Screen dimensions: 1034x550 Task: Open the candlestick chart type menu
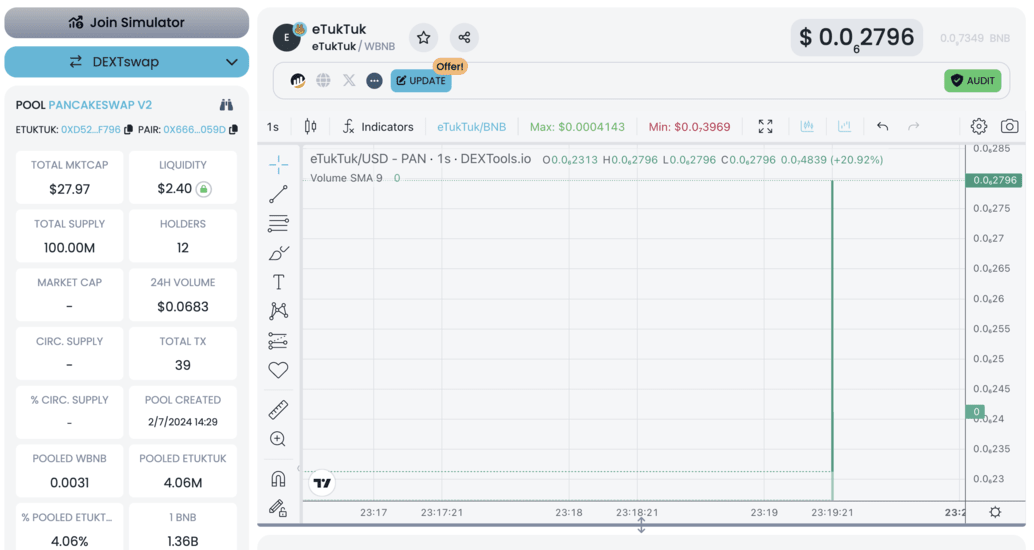[310, 127]
